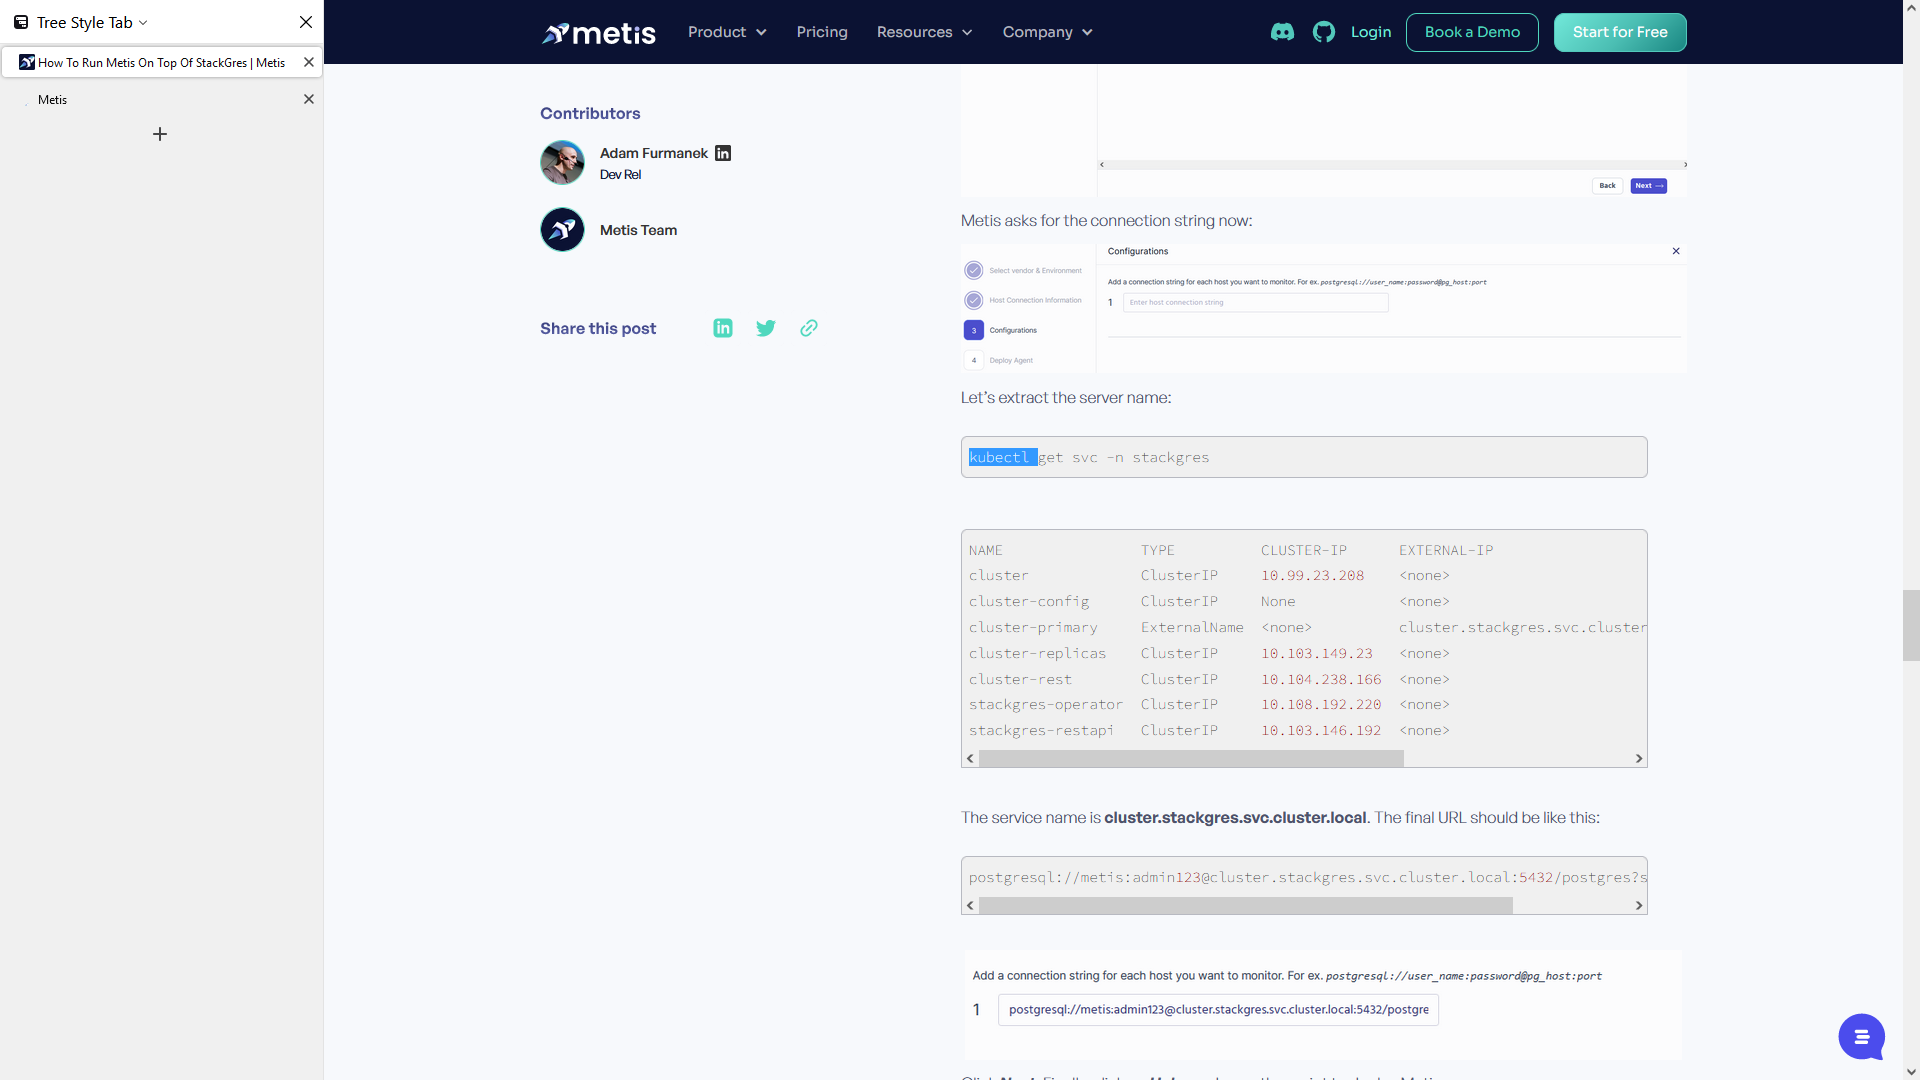Open the chat widget bubble
This screenshot has width=1920, height=1080.
tap(1861, 1037)
